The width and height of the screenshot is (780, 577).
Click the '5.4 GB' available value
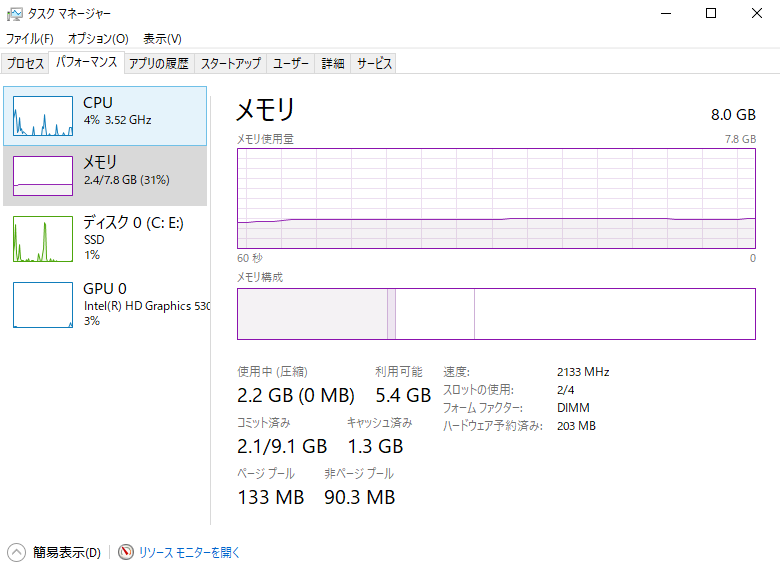pyautogui.click(x=403, y=395)
